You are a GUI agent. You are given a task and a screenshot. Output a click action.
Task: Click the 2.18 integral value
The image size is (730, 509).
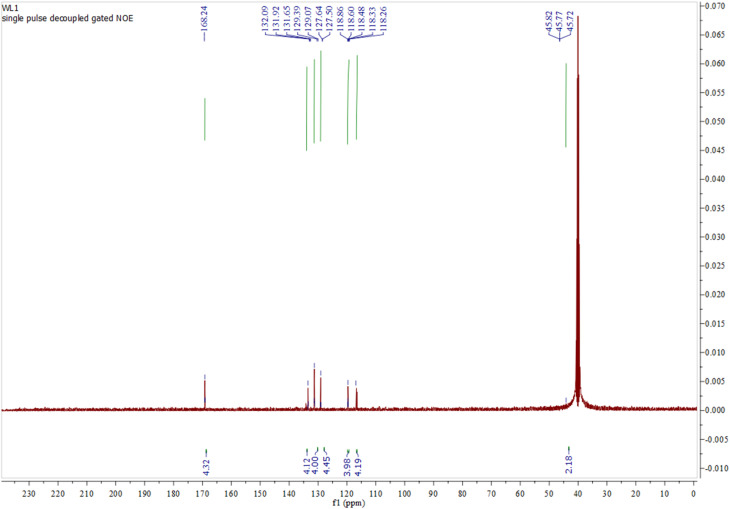[569, 465]
